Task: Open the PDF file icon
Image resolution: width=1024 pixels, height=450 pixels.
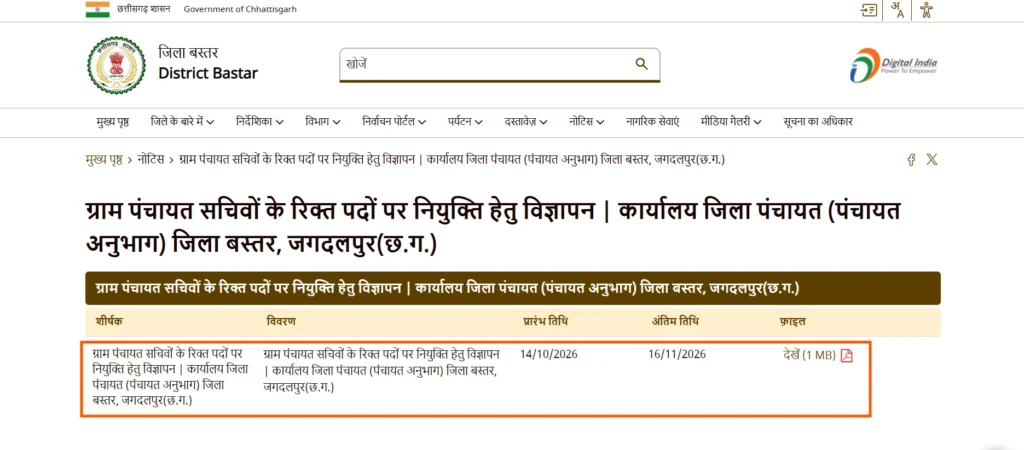Action: [846, 355]
